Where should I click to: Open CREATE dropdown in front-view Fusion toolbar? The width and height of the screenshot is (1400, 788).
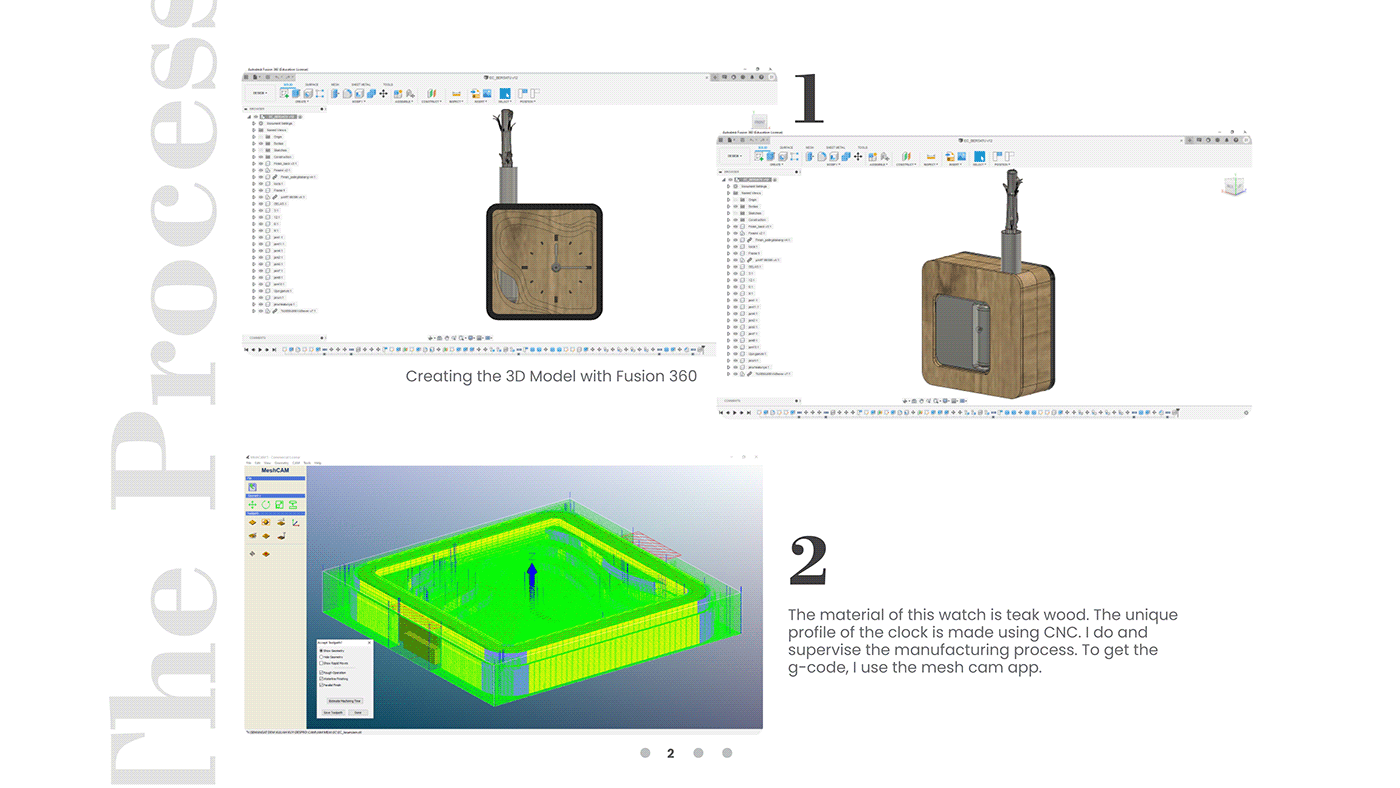click(x=300, y=101)
